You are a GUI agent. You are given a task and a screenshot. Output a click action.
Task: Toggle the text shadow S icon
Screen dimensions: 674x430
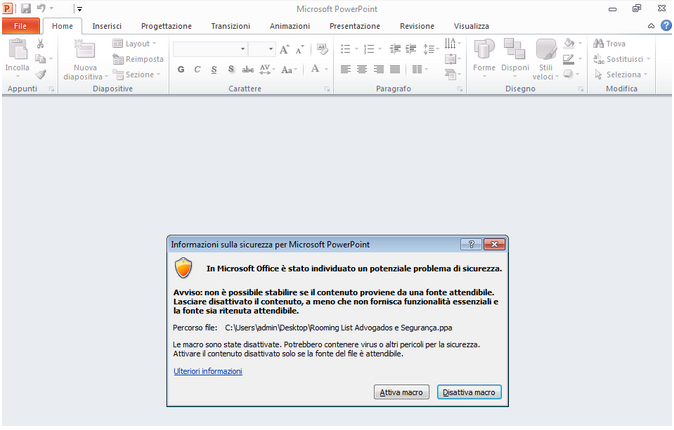click(x=231, y=69)
